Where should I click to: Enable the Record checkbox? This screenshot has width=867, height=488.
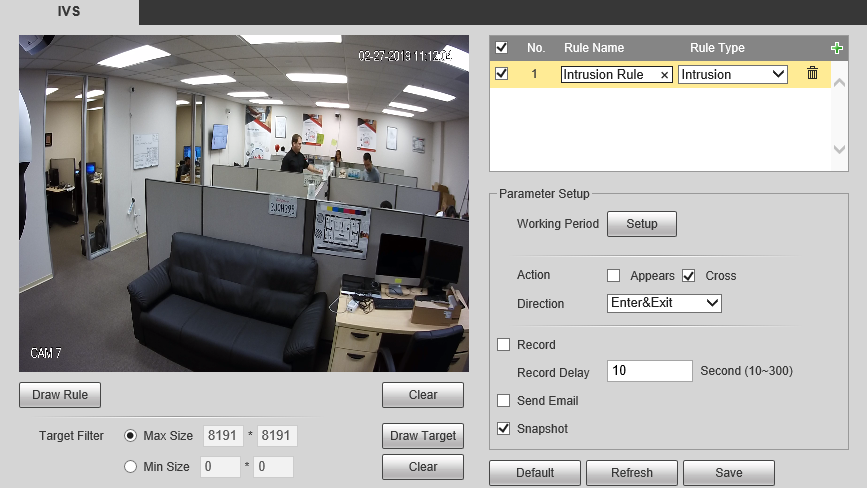pyautogui.click(x=503, y=345)
